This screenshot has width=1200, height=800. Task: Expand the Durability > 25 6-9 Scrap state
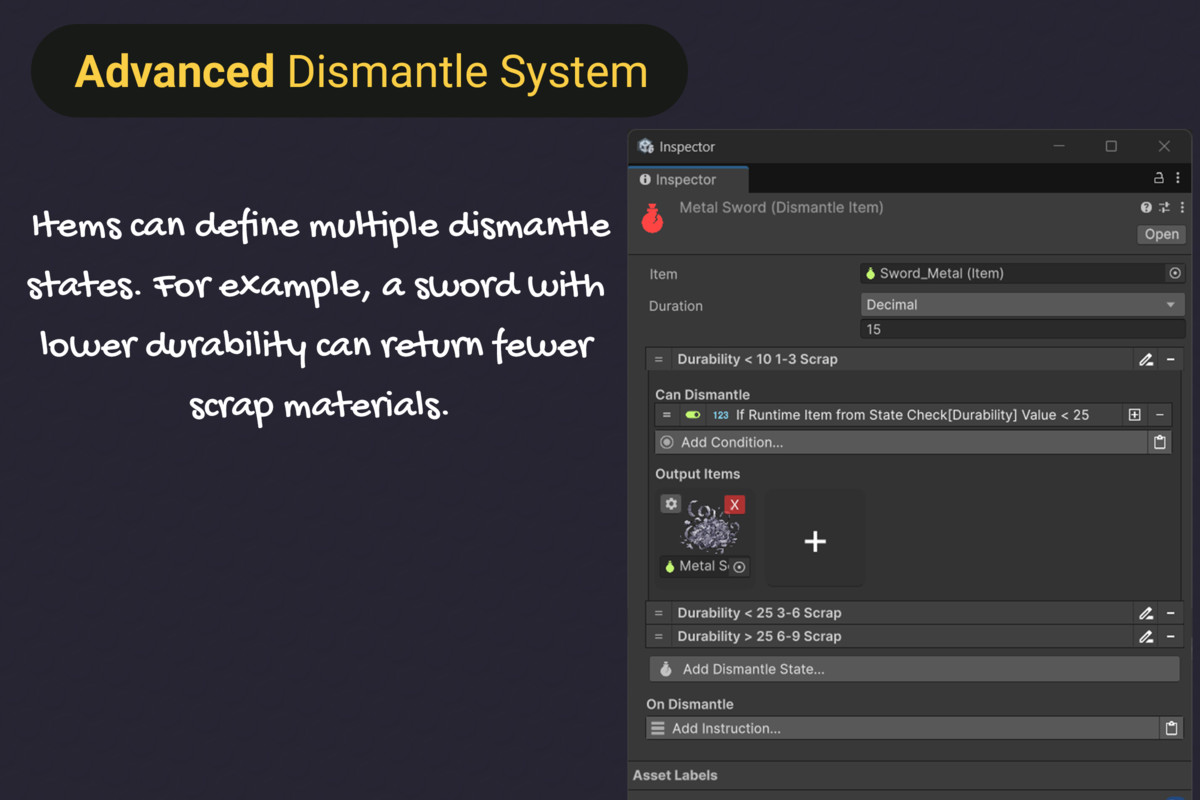click(x=758, y=637)
